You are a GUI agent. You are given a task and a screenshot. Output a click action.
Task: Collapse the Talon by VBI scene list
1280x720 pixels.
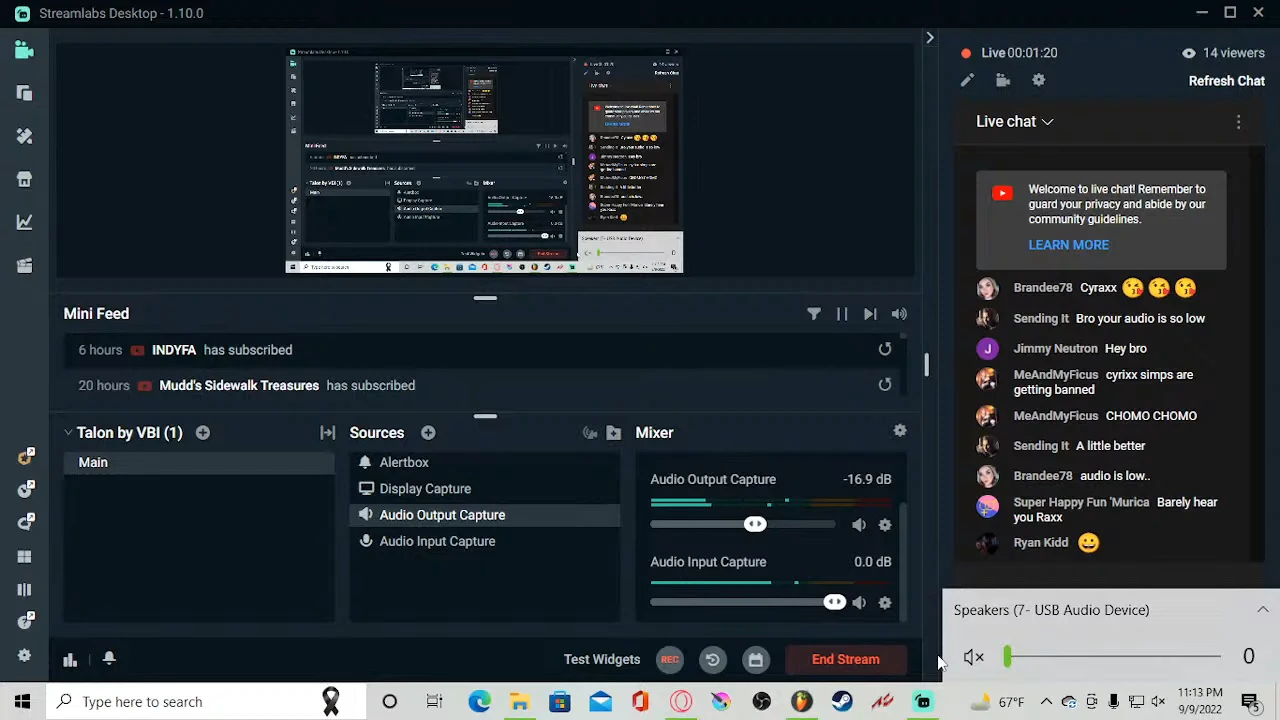[68, 432]
